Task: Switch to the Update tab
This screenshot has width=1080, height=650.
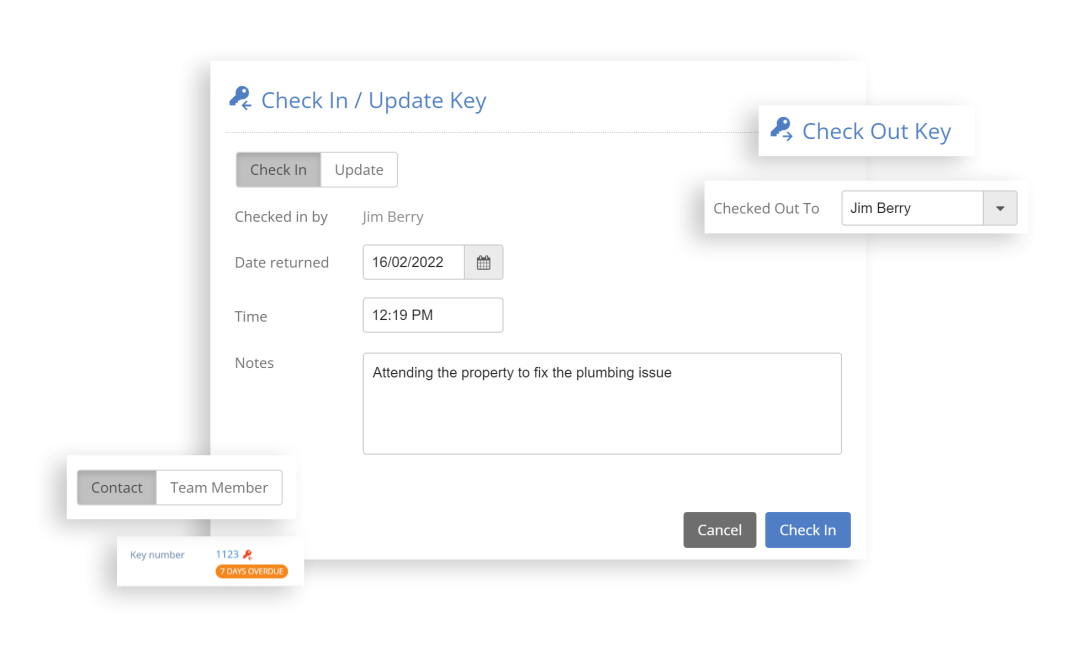Action: pos(358,169)
